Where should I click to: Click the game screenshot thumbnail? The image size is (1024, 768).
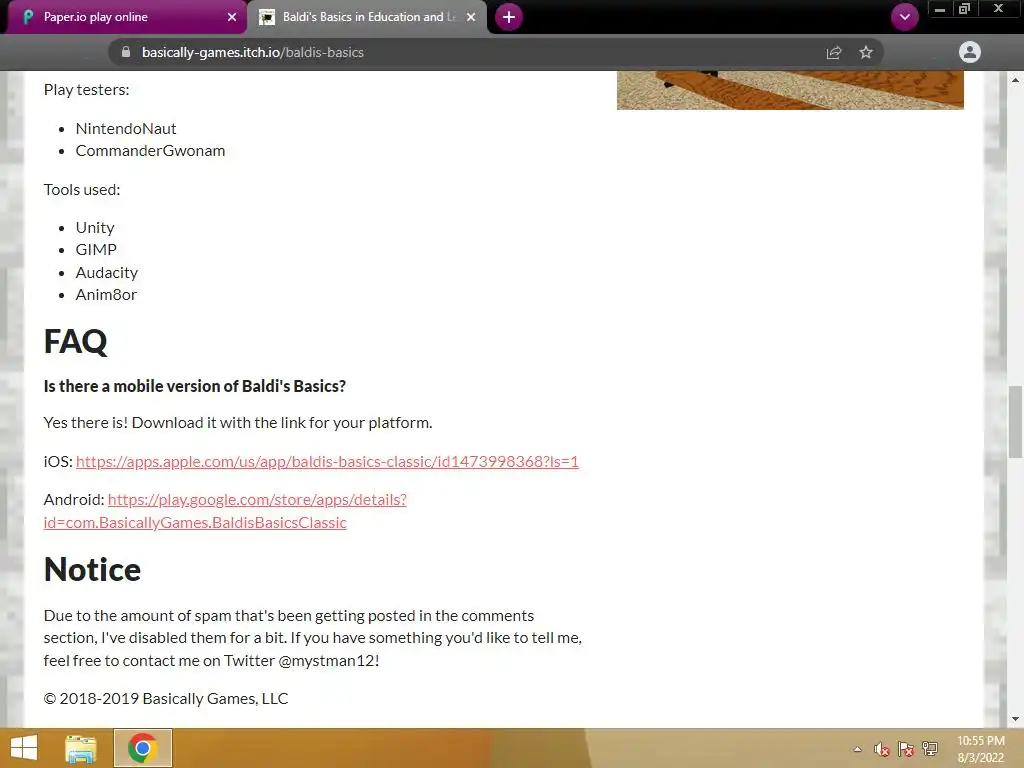[790, 90]
